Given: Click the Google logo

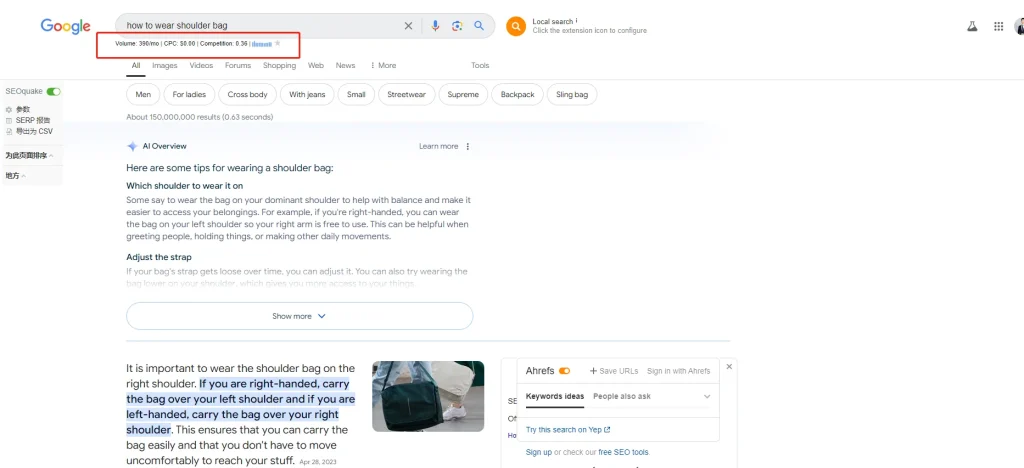Looking at the screenshot, I should (x=65, y=26).
